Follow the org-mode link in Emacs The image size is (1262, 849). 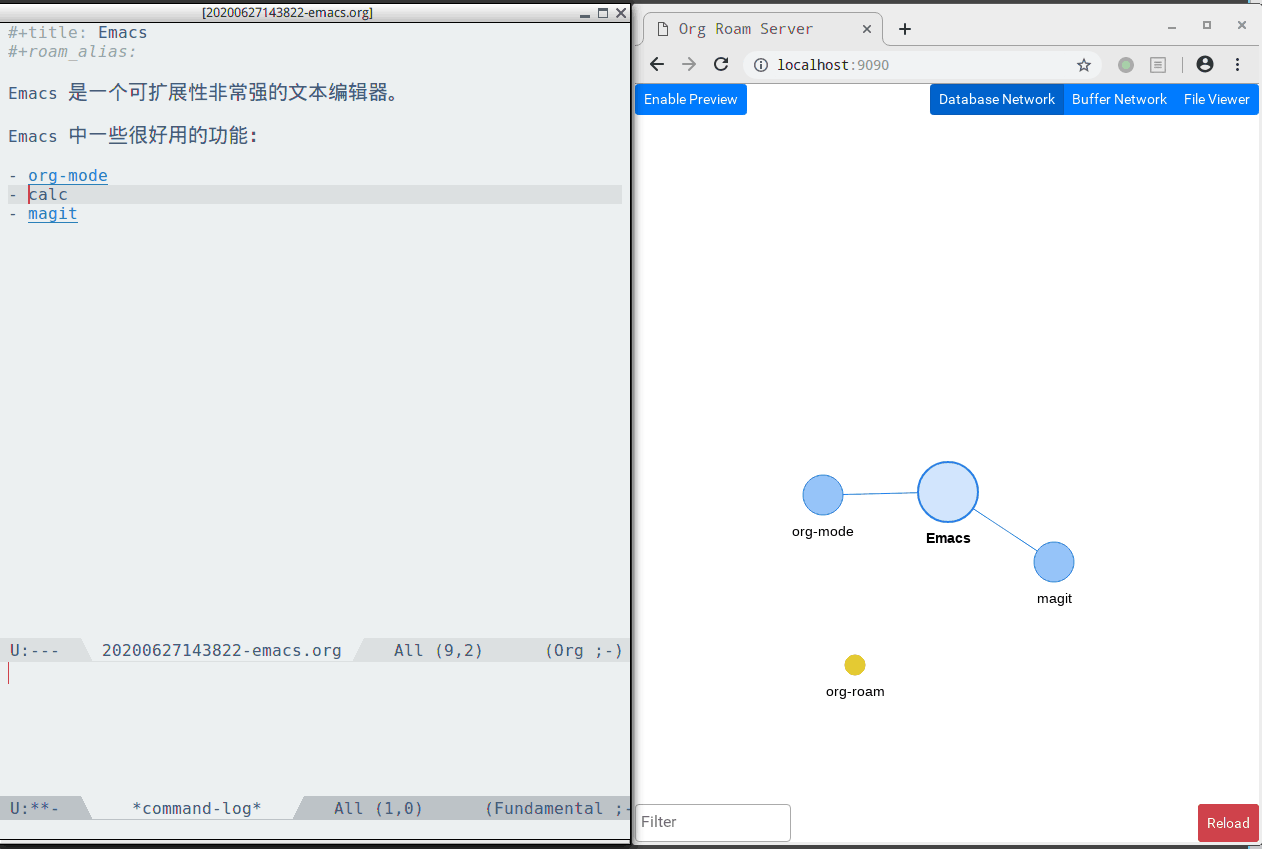tap(68, 176)
